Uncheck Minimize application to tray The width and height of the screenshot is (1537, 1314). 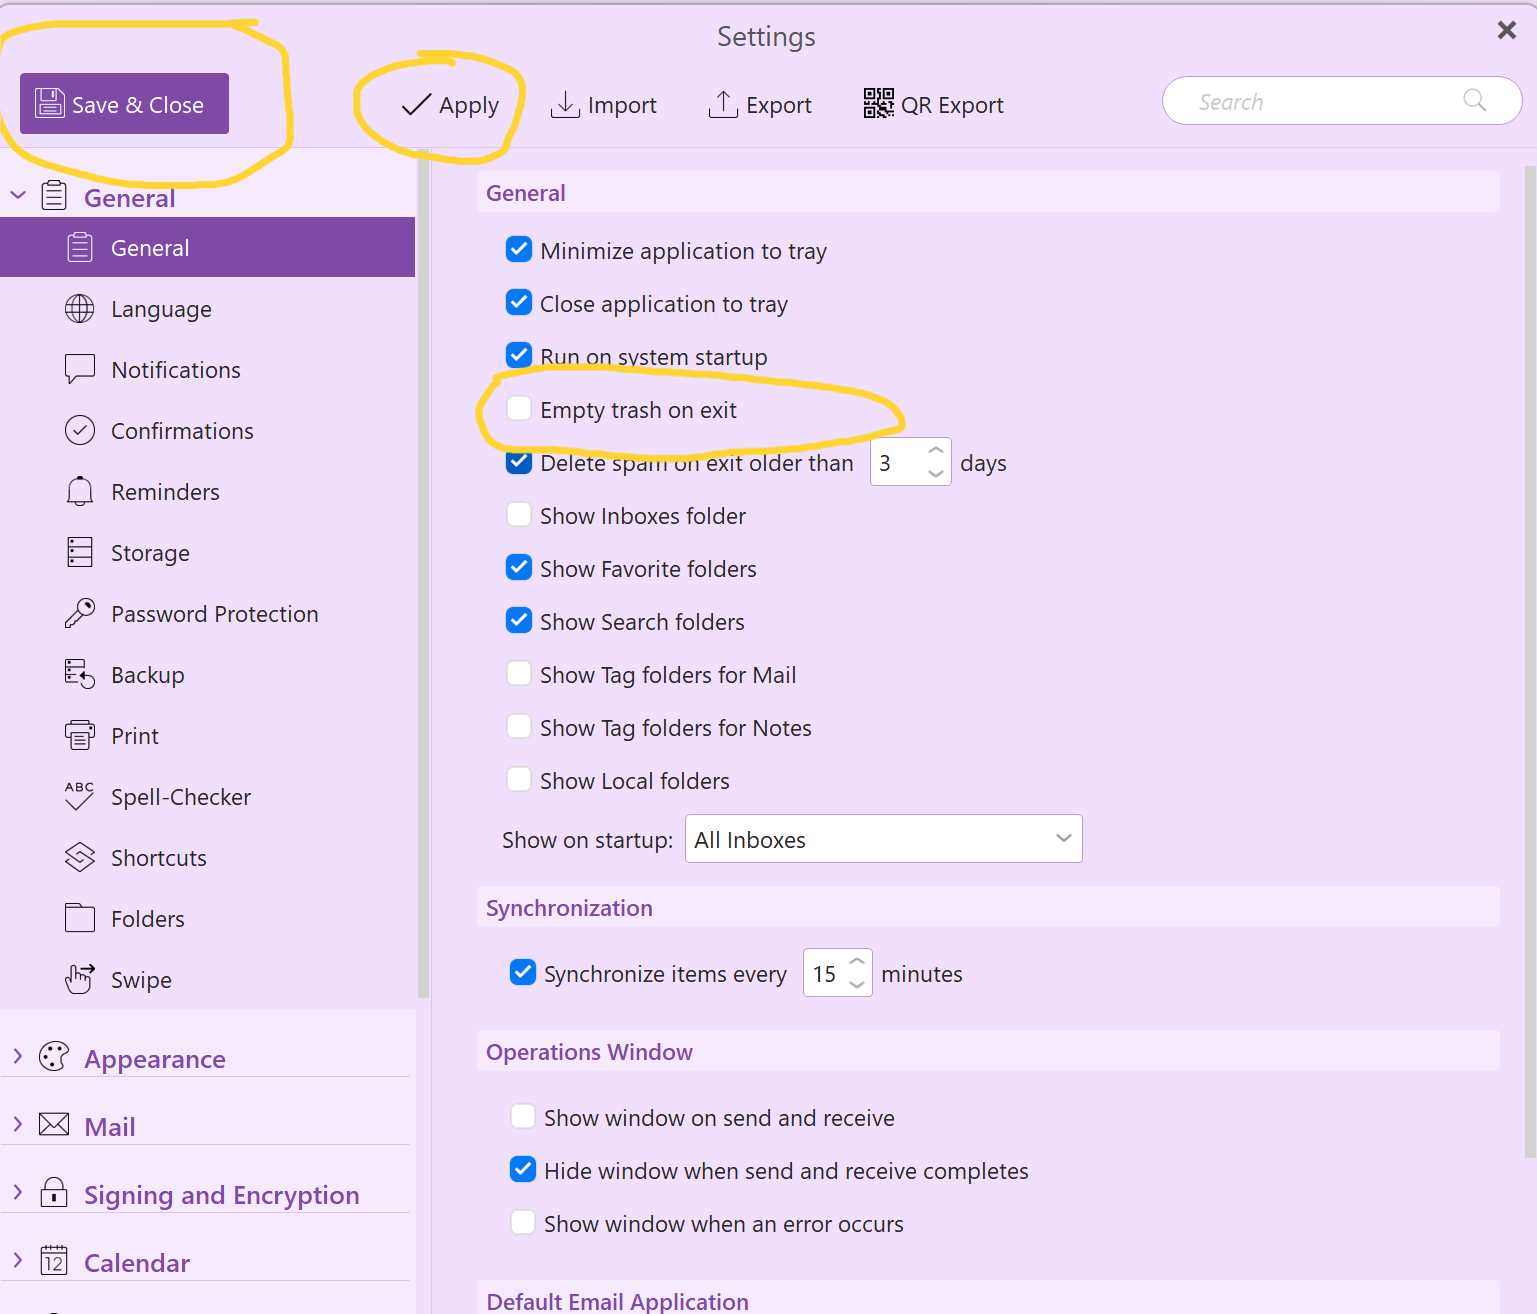click(519, 249)
